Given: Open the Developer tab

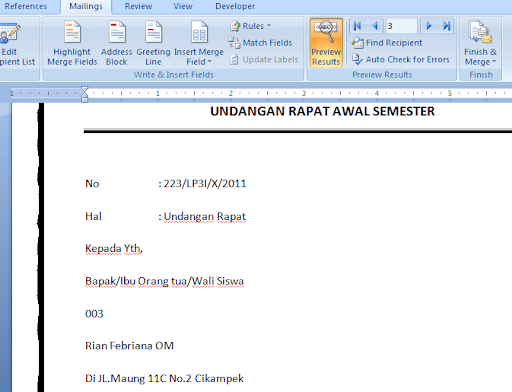Looking at the screenshot, I should [235, 6].
